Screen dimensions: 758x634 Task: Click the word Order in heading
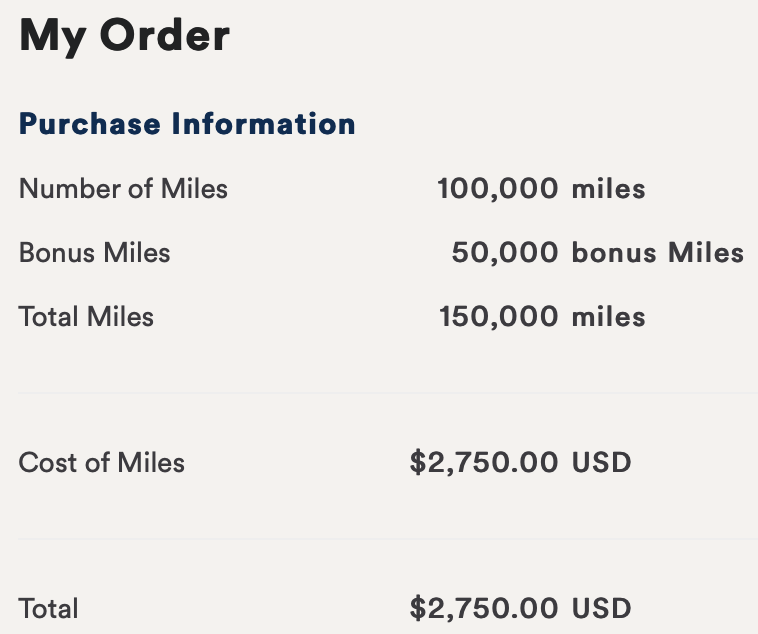coord(165,35)
